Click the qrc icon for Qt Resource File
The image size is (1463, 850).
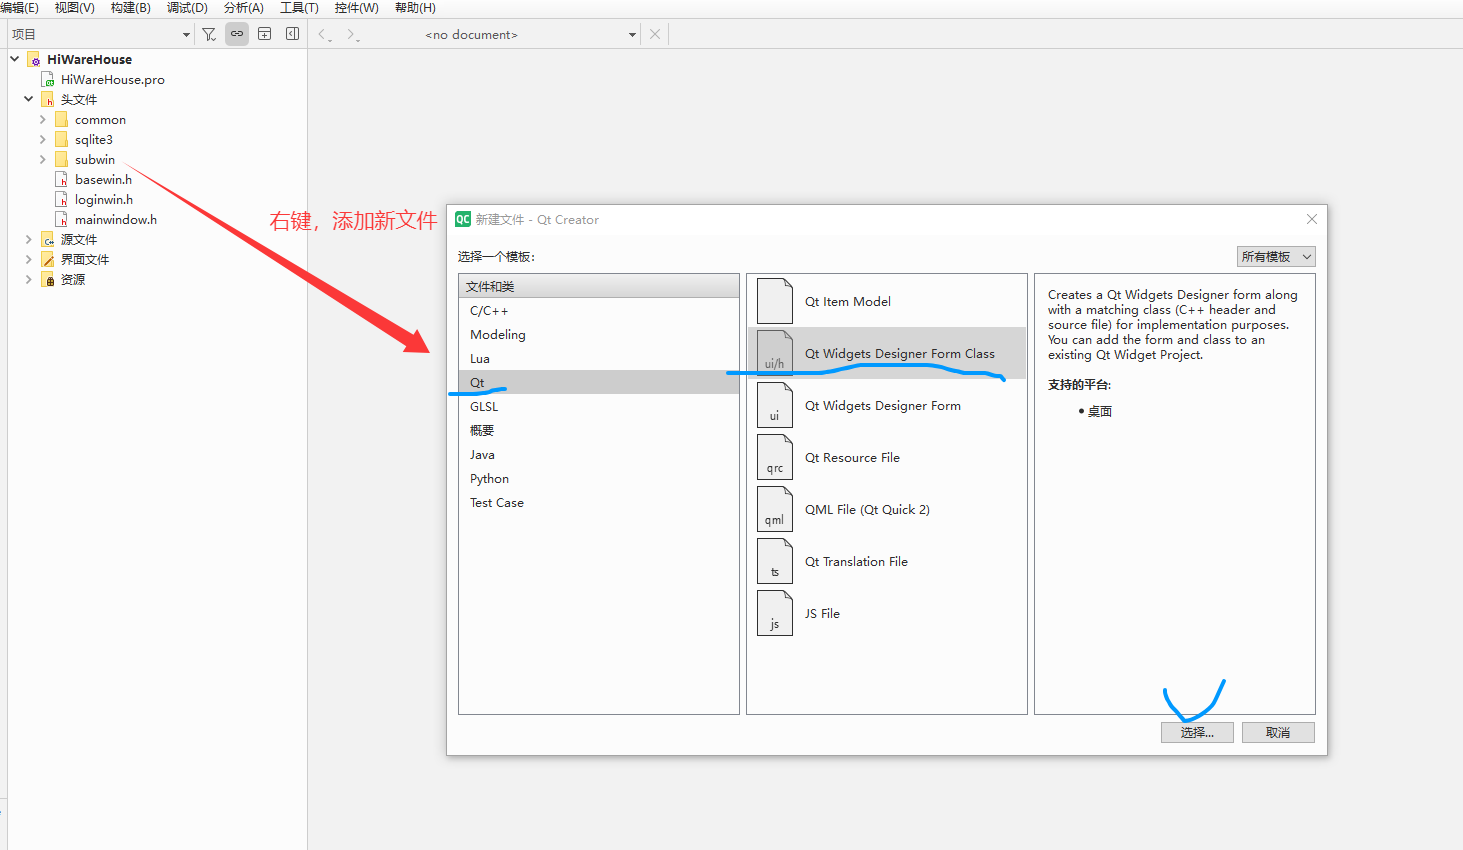tap(775, 457)
